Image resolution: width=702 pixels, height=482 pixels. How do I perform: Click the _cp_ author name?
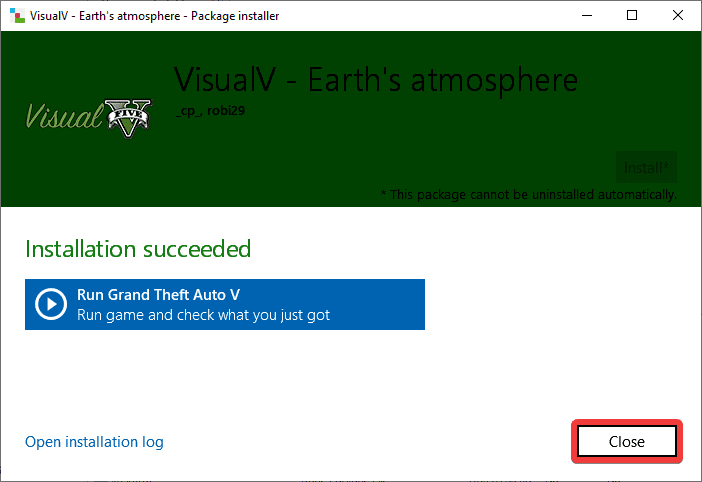(x=187, y=111)
